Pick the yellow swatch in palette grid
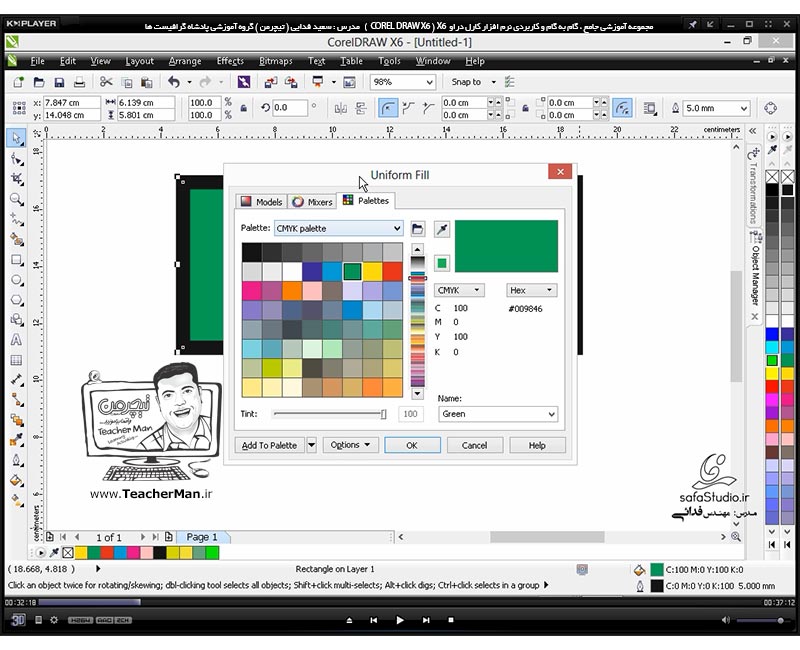This screenshot has width=800, height=650. click(372, 271)
